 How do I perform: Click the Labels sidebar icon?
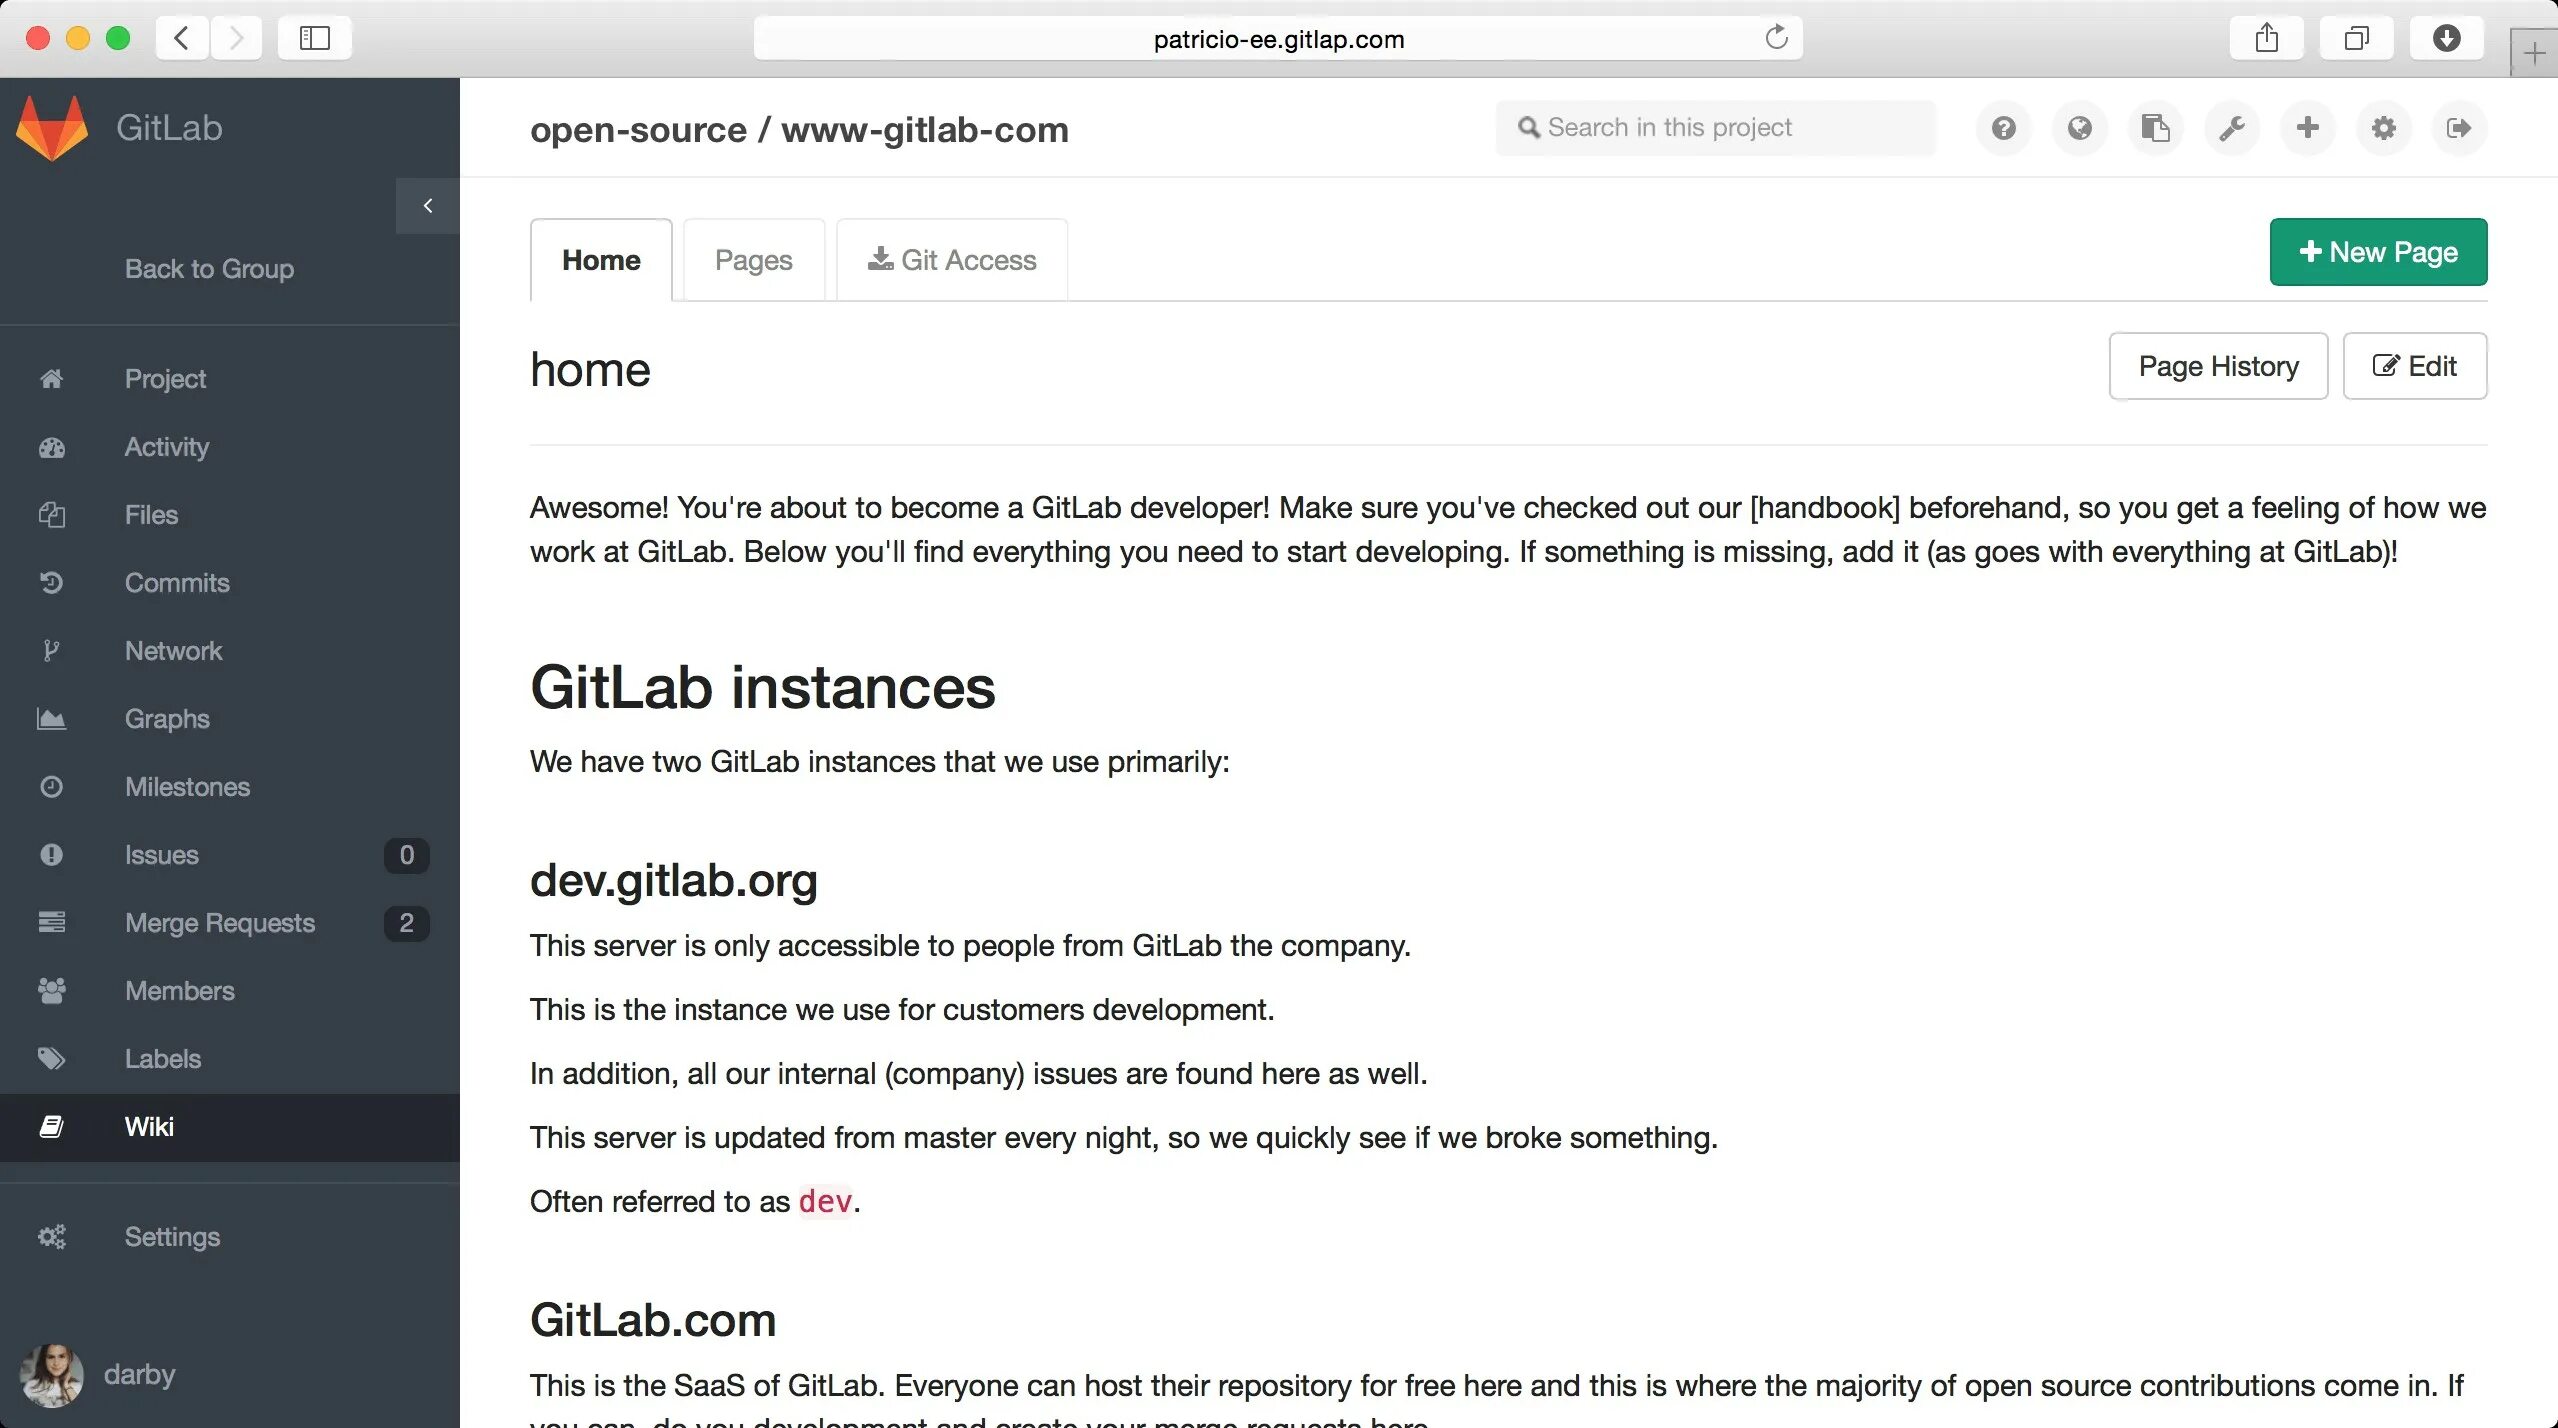(51, 1057)
